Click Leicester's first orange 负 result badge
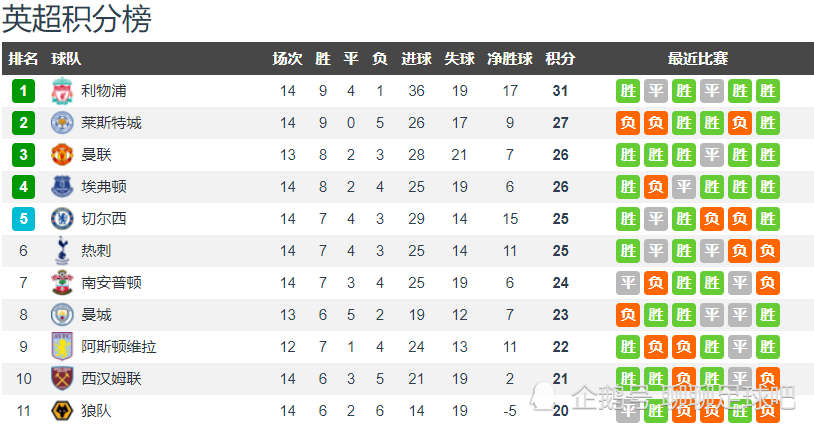The image size is (814, 426). tap(627, 123)
